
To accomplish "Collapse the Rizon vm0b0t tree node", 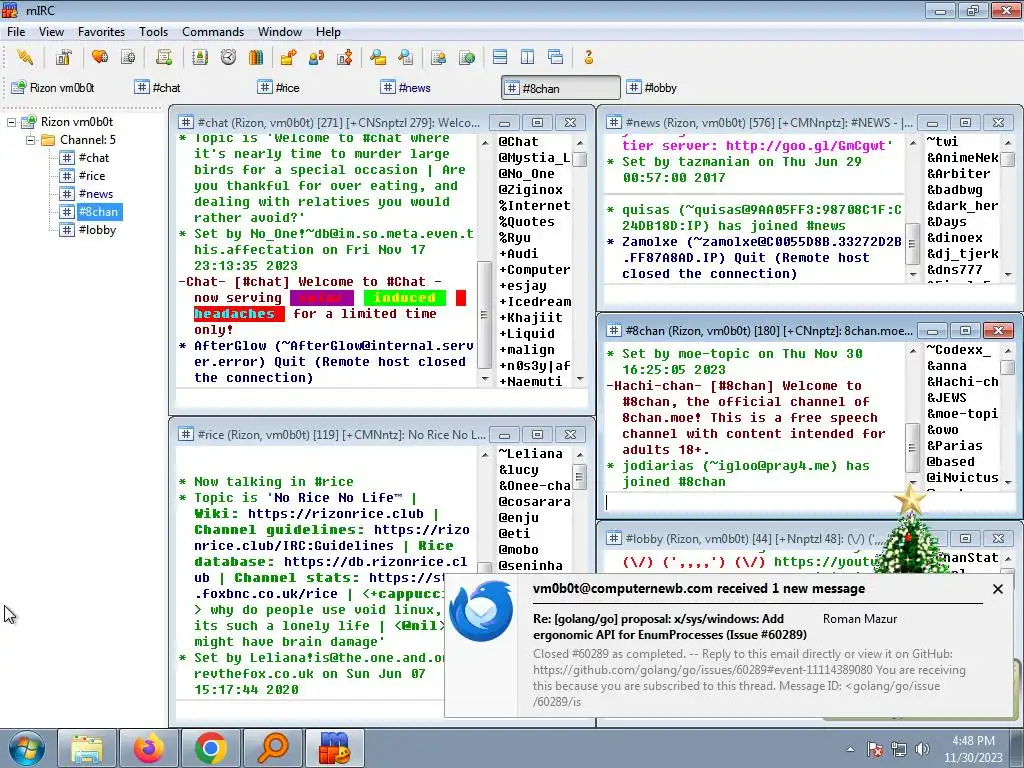I will (11, 122).
